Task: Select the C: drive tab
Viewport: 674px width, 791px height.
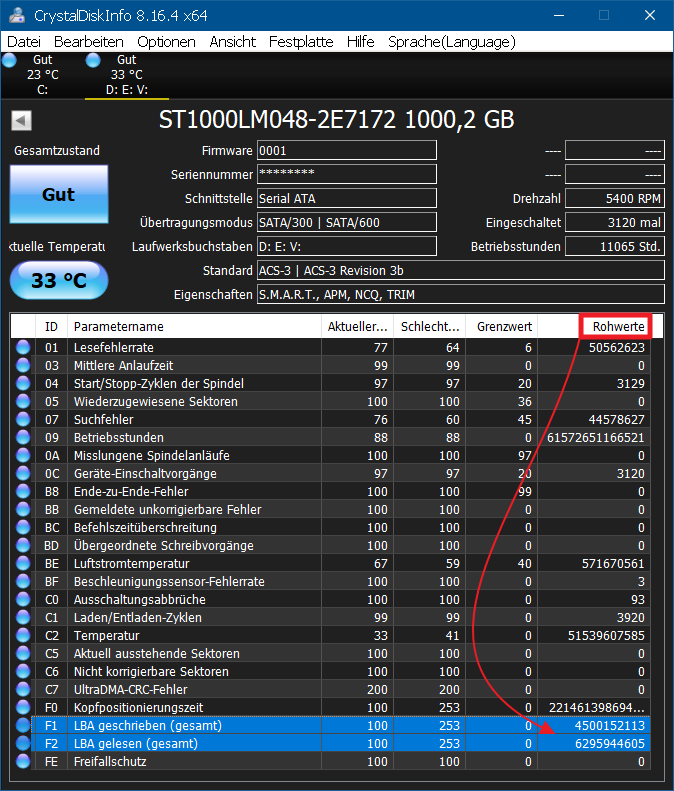Action: [x=42, y=75]
